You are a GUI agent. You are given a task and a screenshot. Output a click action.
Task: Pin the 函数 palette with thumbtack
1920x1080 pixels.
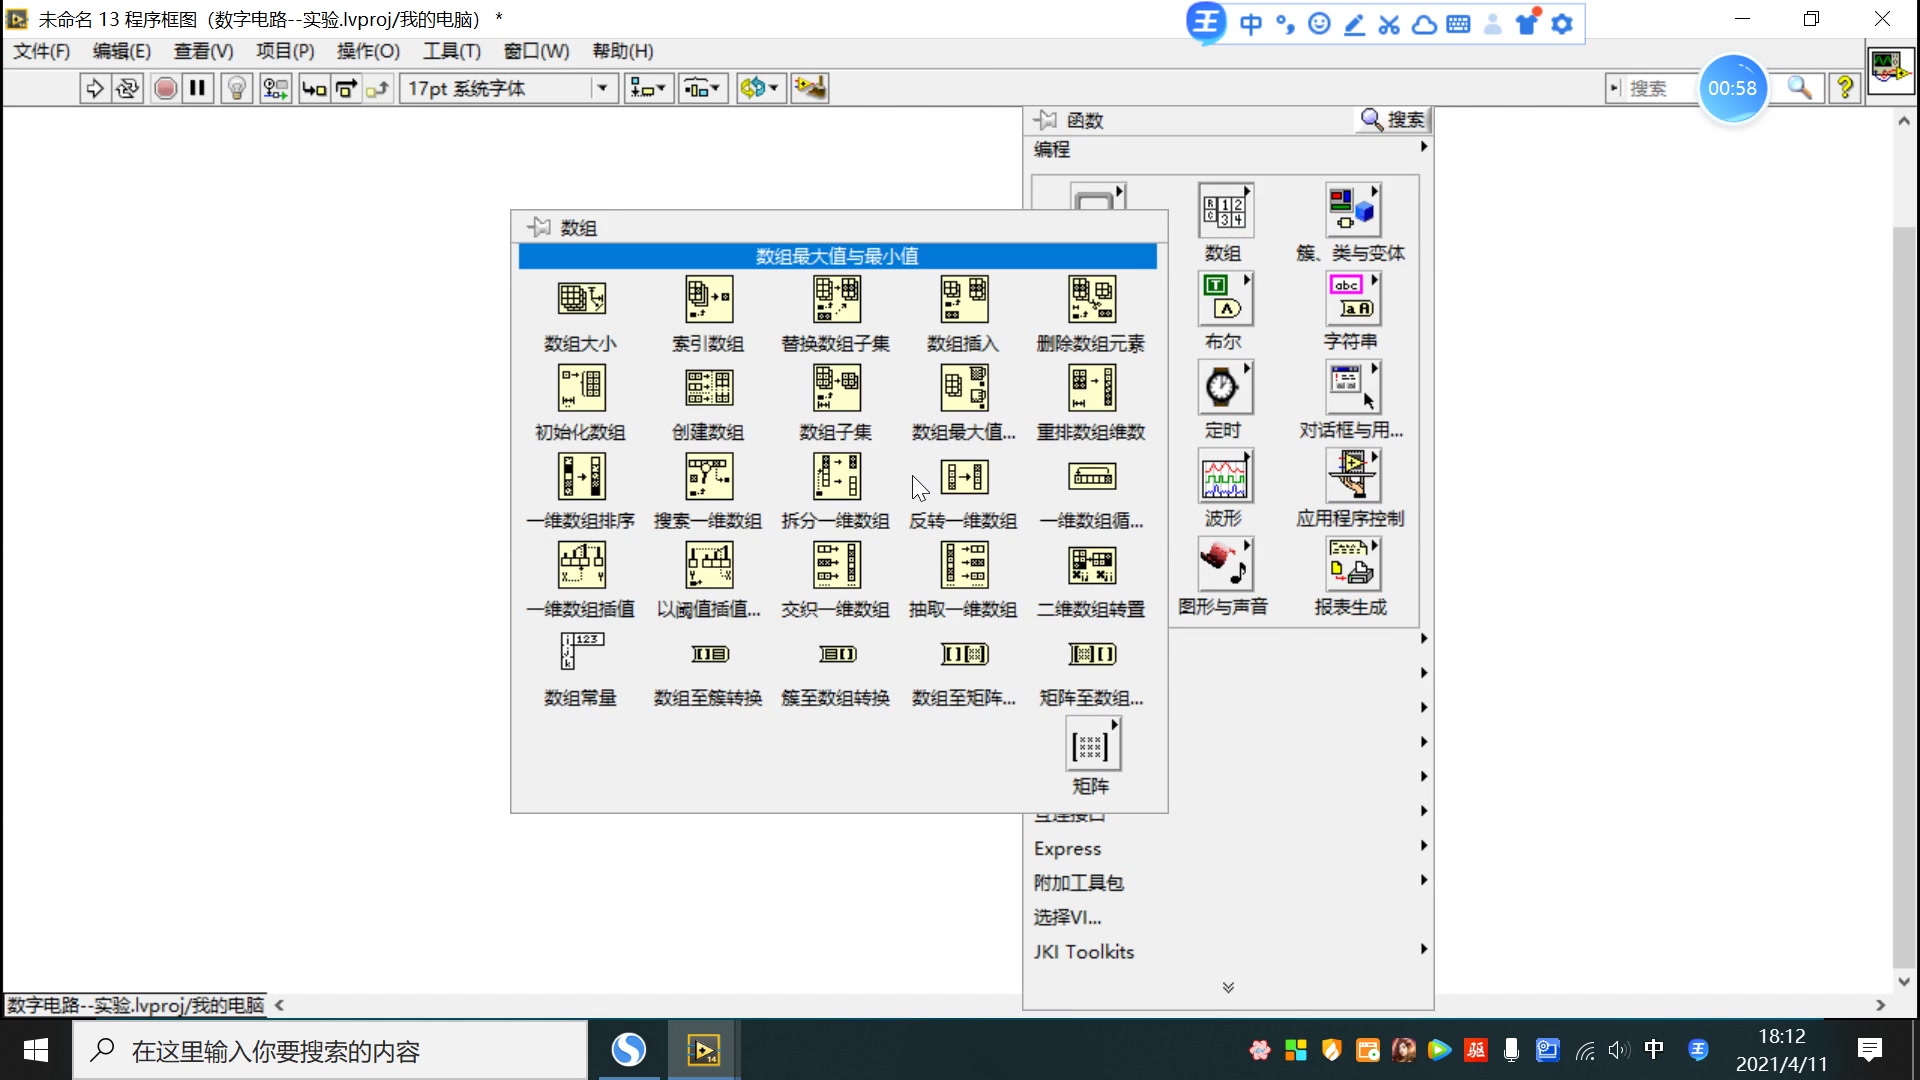1046,120
